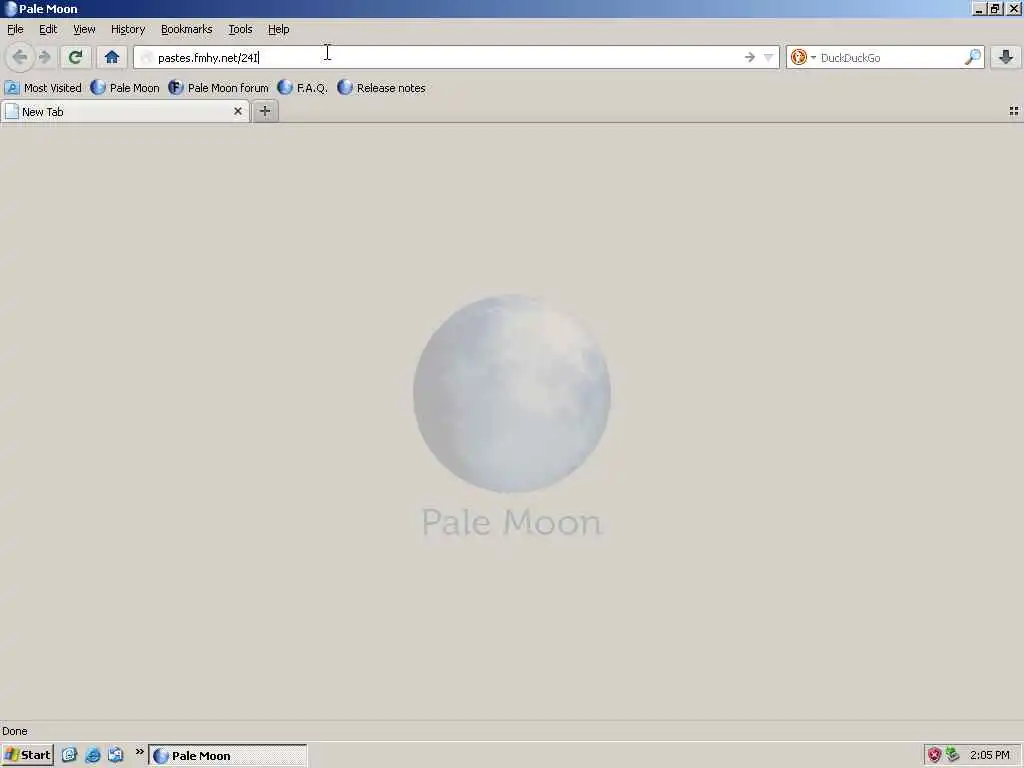
Task: Click the safely remove hardware tray icon
Action: point(953,755)
